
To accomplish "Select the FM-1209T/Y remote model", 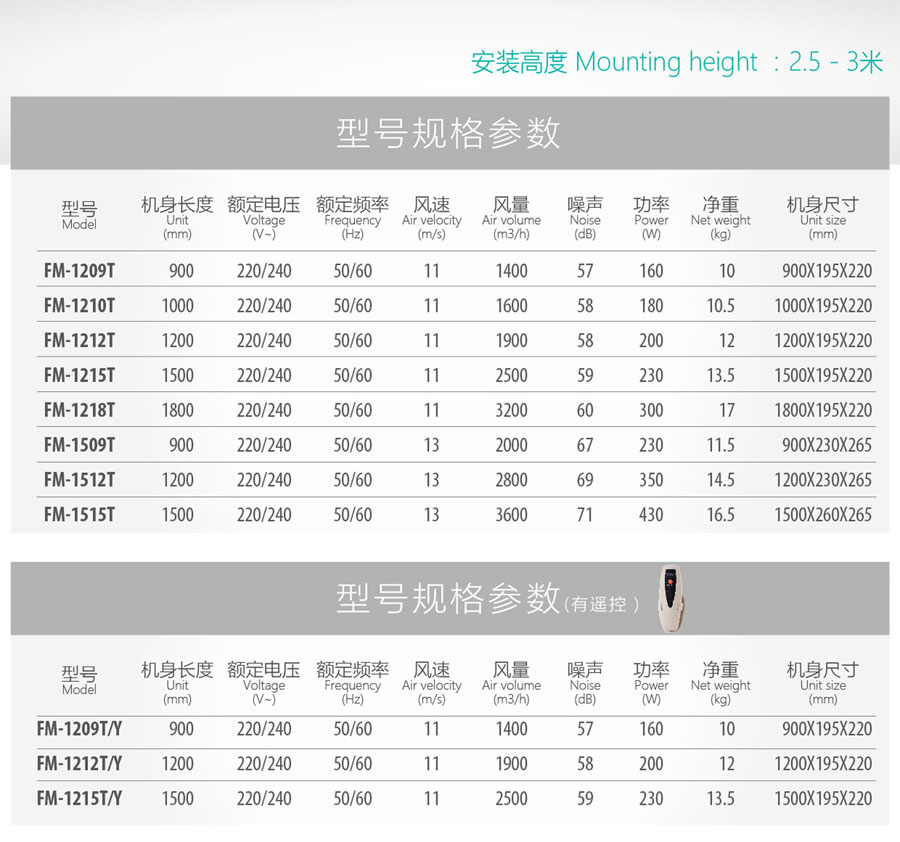I will point(79,729).
